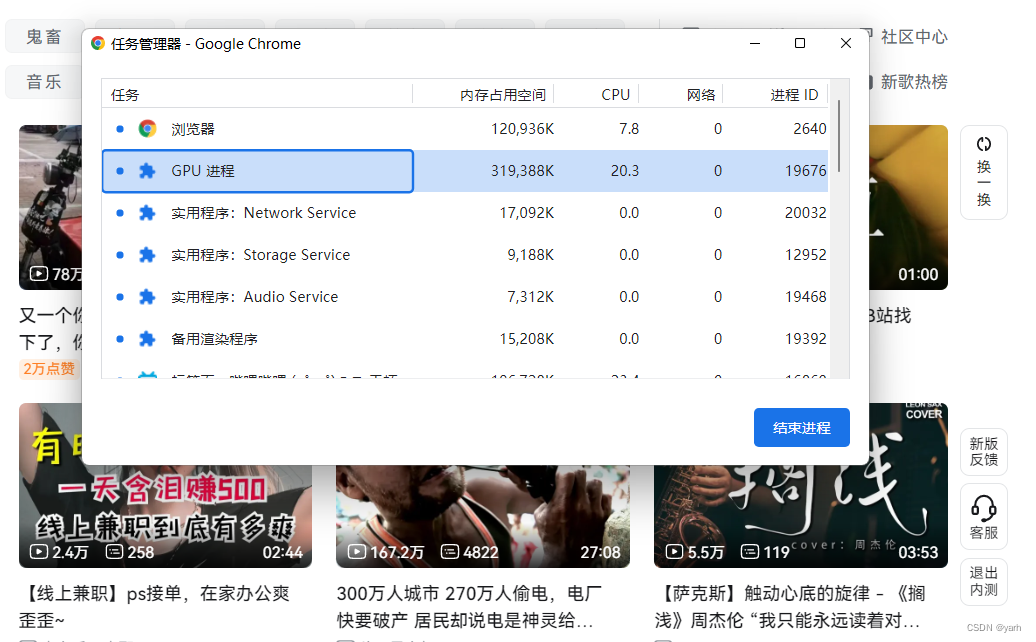This screenshot has width=1036, height=642.
Task: Click the process ID 12952
Action: coord(805,255)
